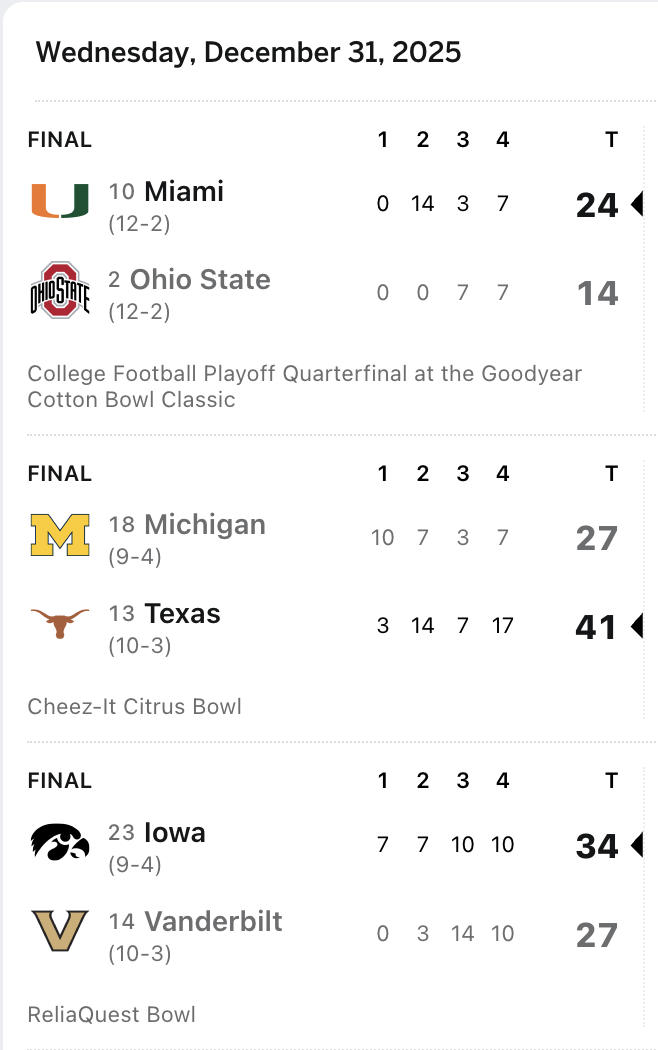Screen dimensions: 658x1050
Task: Click the Iowa Hawkeyes logo
Action: pyautogui.click(x=59, y=842)
